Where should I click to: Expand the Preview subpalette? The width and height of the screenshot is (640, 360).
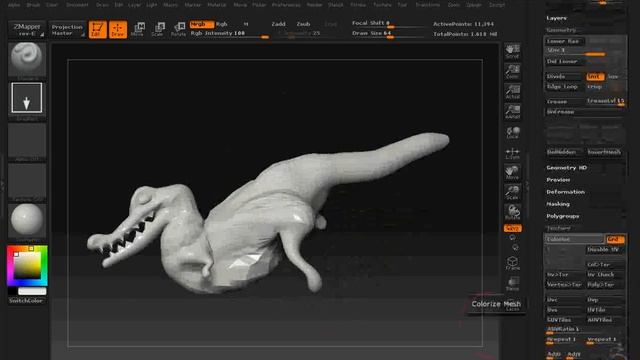point(558,180)
